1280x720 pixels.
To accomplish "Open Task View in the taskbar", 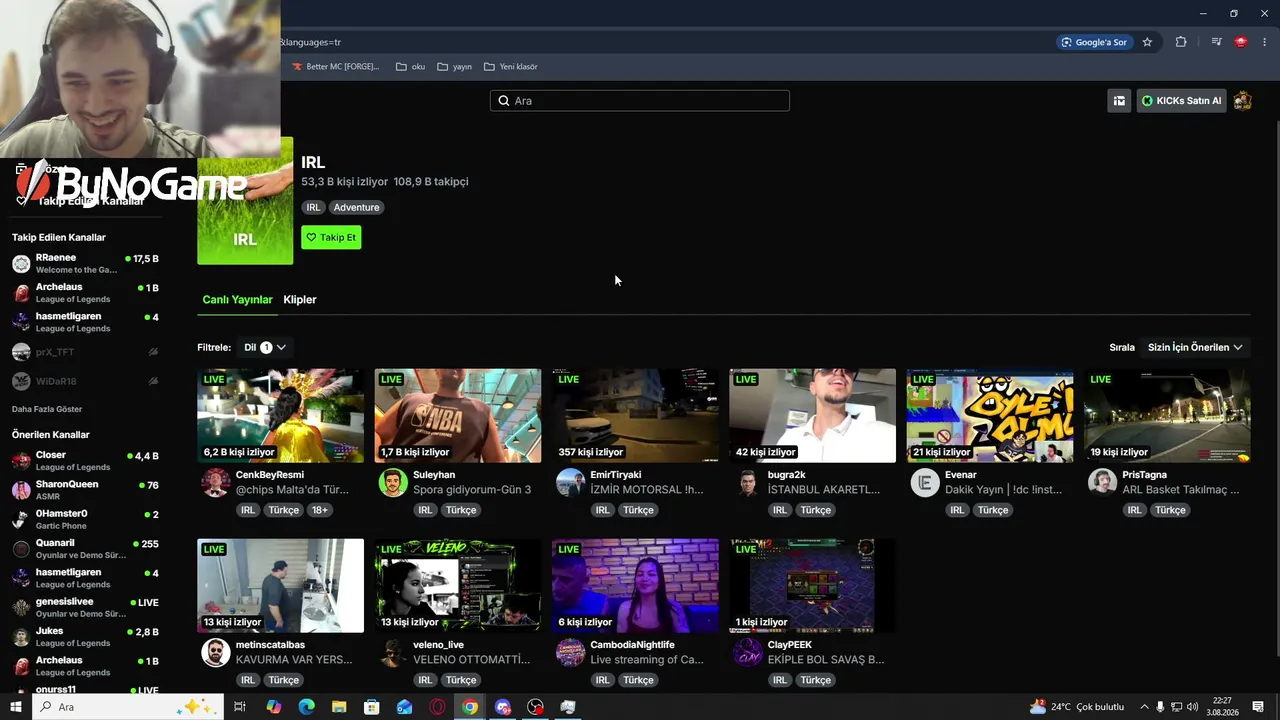I will [x=240, y=707].
